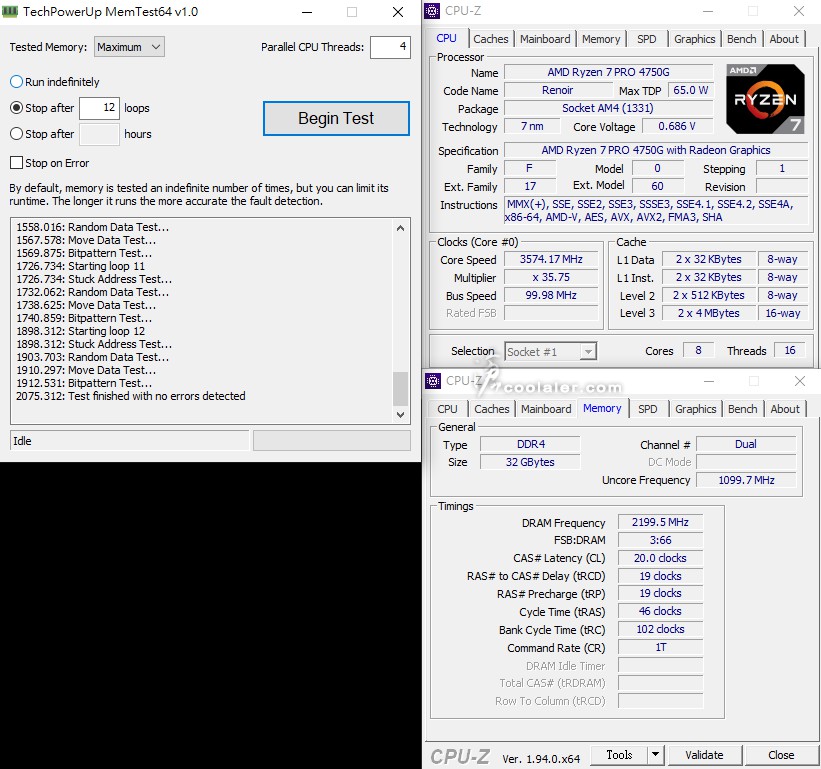
Task: Close the TechPowerUp MemTest64 window
Action: (x=396, y=12)
